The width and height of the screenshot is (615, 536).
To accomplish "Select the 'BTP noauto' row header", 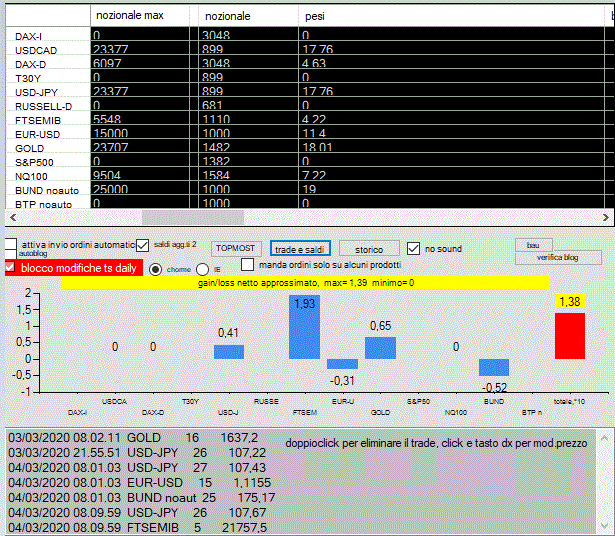I will 48,204.
